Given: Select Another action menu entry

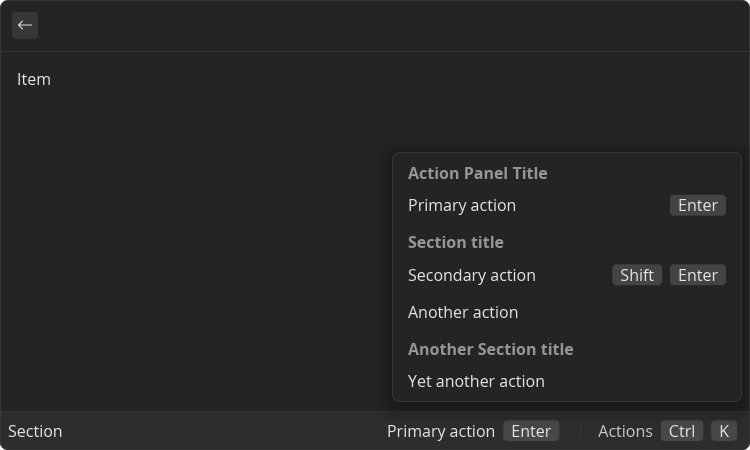Looking at the screenshot, I should click(567, 312).
